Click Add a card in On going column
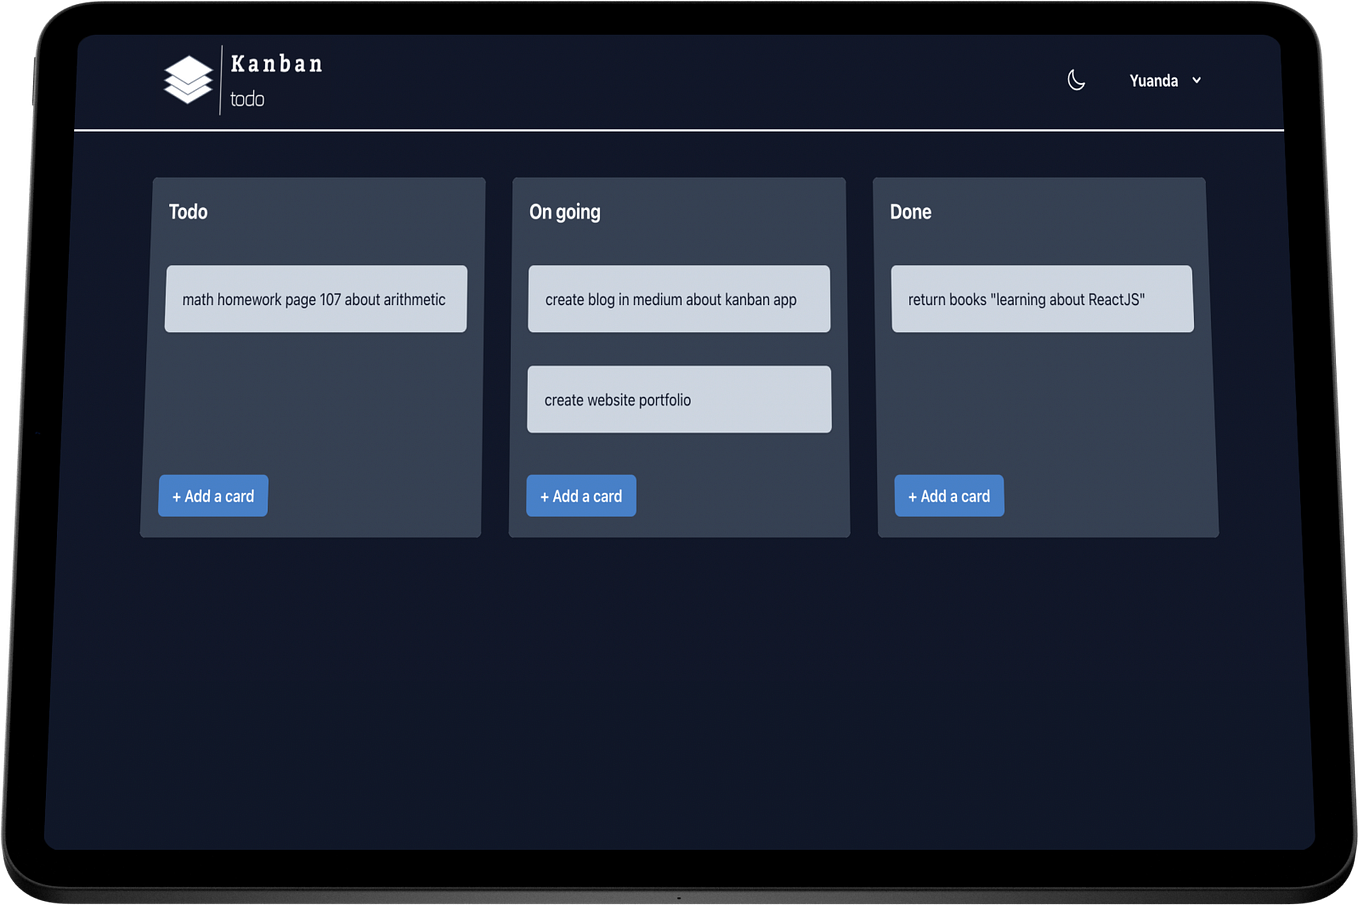 pyautogui.click(x=580, y=495)
